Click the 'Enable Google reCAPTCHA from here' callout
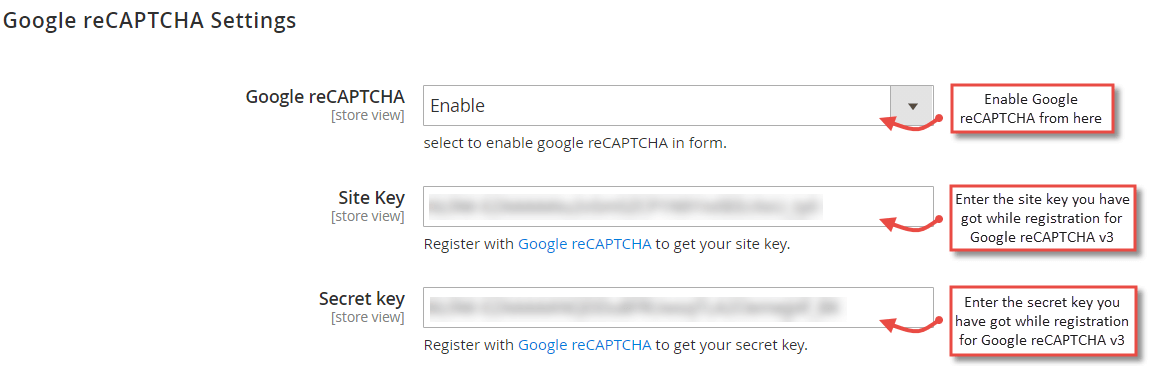 pos(1032,109)
